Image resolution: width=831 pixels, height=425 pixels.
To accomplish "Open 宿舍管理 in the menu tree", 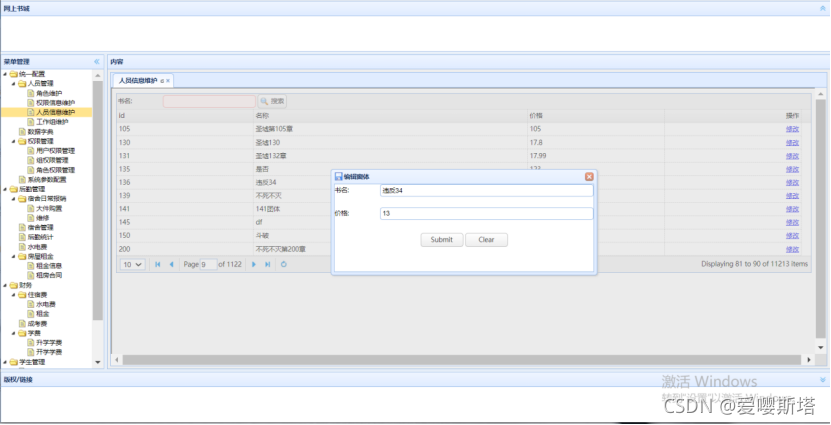I will (41, 228).
